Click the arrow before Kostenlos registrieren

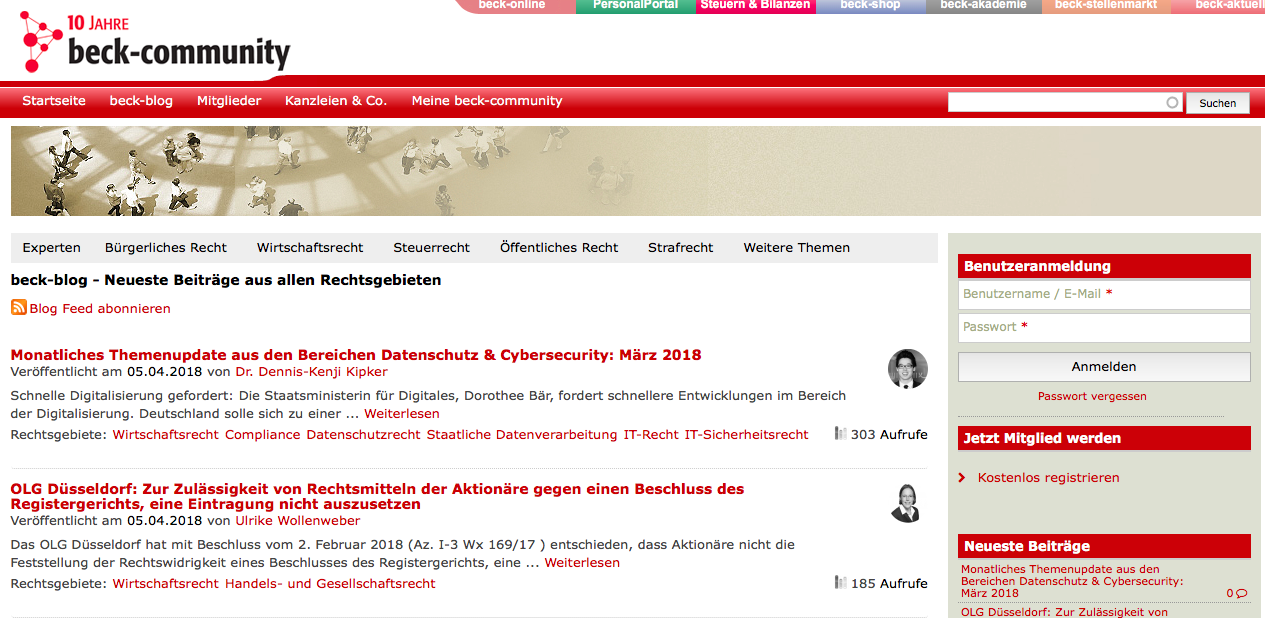[963, 478]
